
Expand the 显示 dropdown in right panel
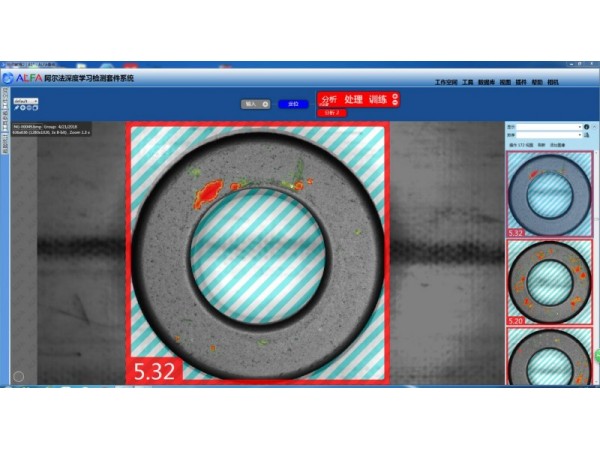point(579,127)
